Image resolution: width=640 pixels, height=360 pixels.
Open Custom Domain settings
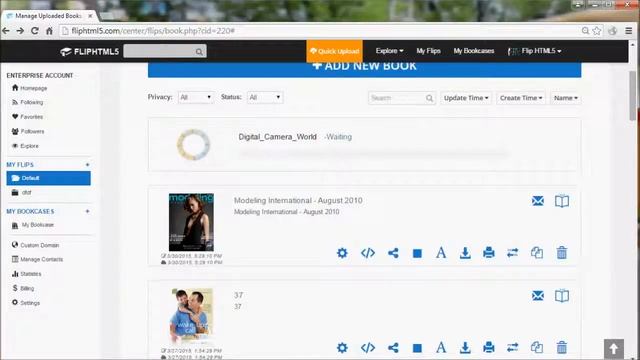[x=36, y=245]
